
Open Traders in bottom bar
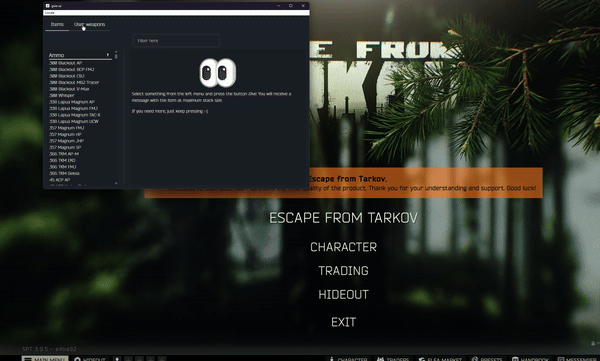[x=393, y=359]
